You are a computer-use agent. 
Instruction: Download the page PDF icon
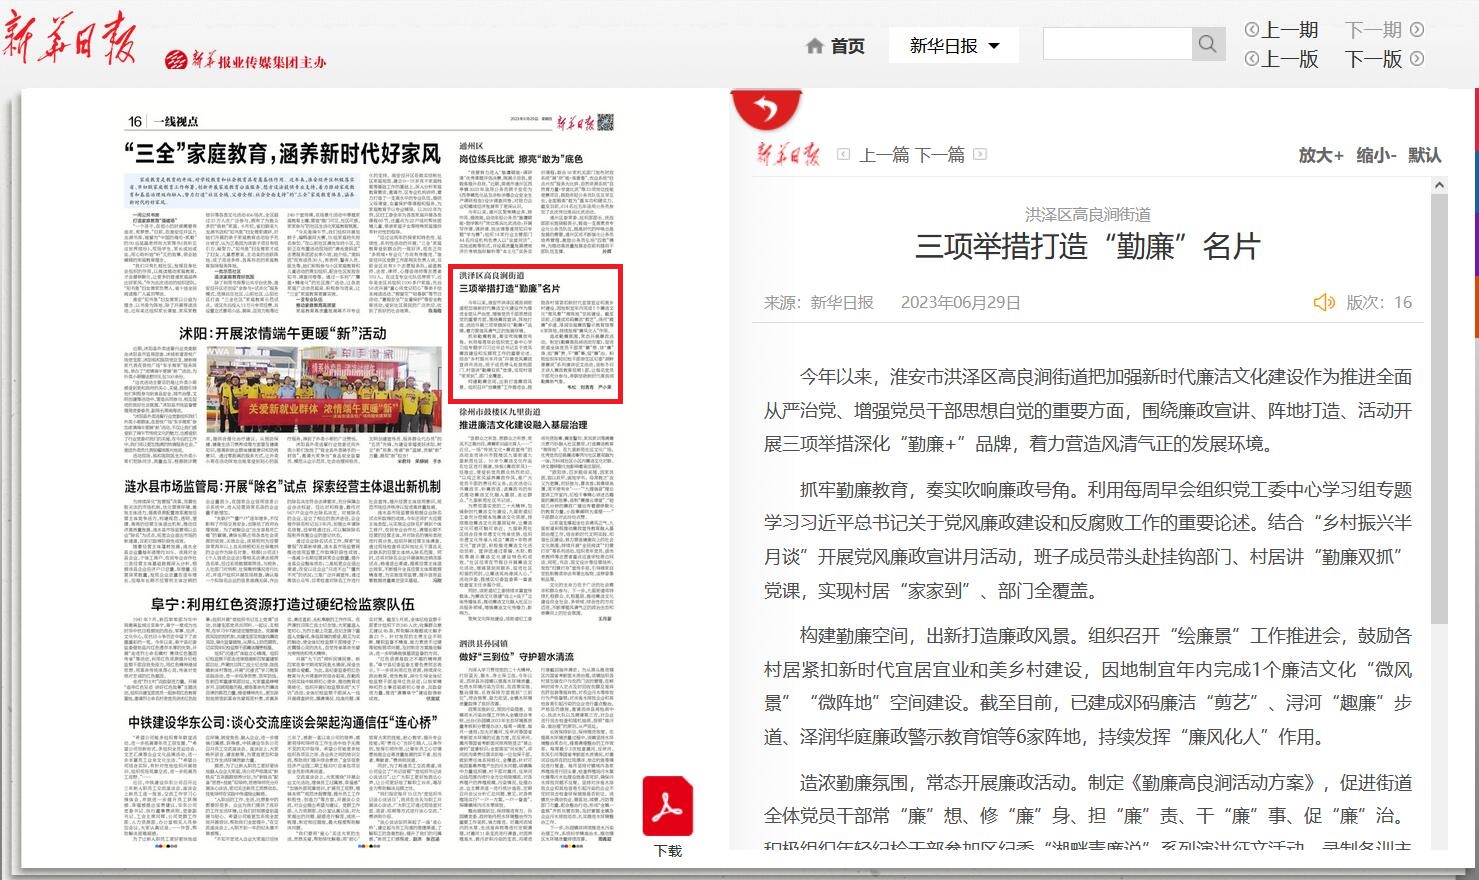(x=667, y=805)
